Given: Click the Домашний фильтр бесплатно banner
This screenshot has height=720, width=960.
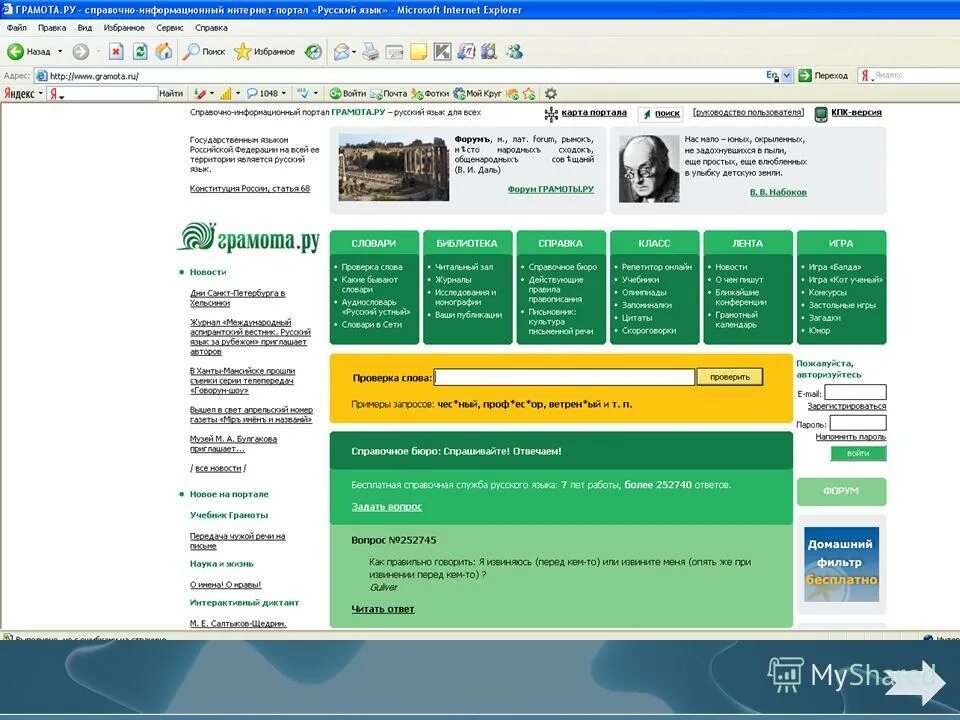Looking at the screenshot, I should point(841,564).
